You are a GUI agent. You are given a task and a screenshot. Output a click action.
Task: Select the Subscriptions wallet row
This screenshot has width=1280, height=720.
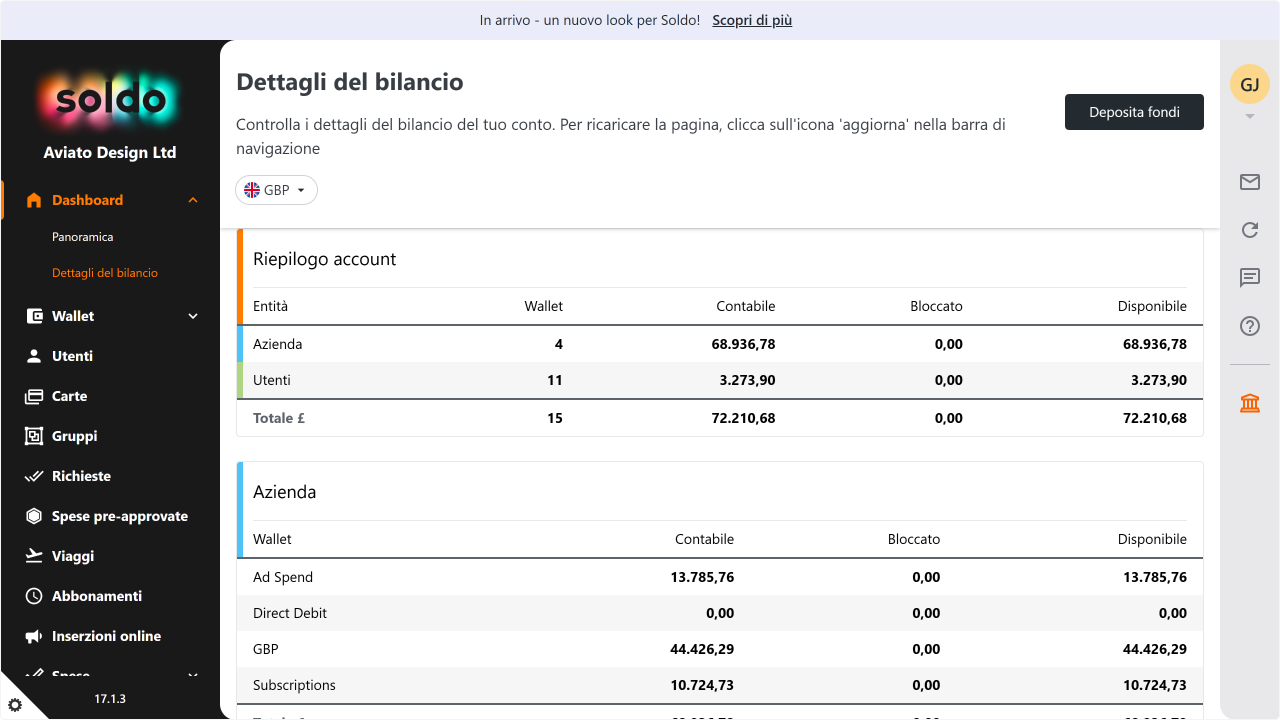point(720,685)
